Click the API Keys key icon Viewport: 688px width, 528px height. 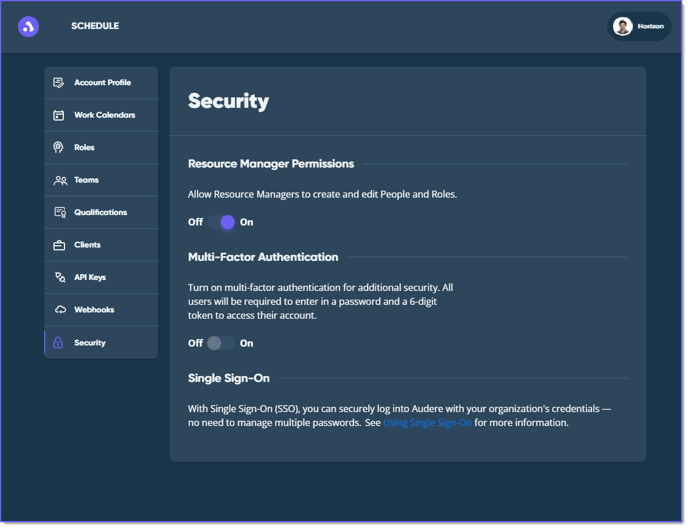(x=60, y=277)
